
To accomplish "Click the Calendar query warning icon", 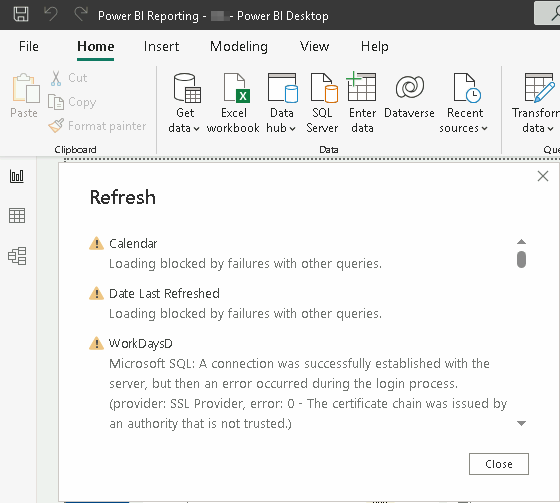I will click(96, 243).
